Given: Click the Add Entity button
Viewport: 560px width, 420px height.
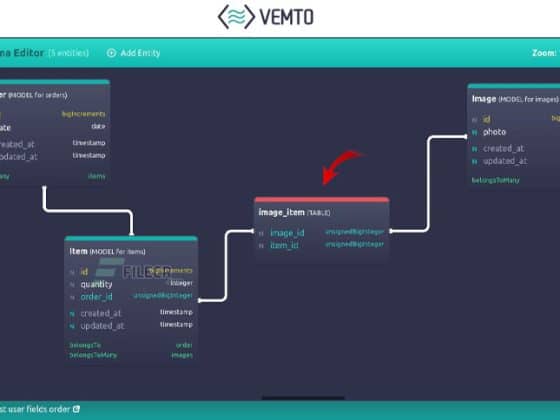Looking at the screenshot, I should click(133, 53).
